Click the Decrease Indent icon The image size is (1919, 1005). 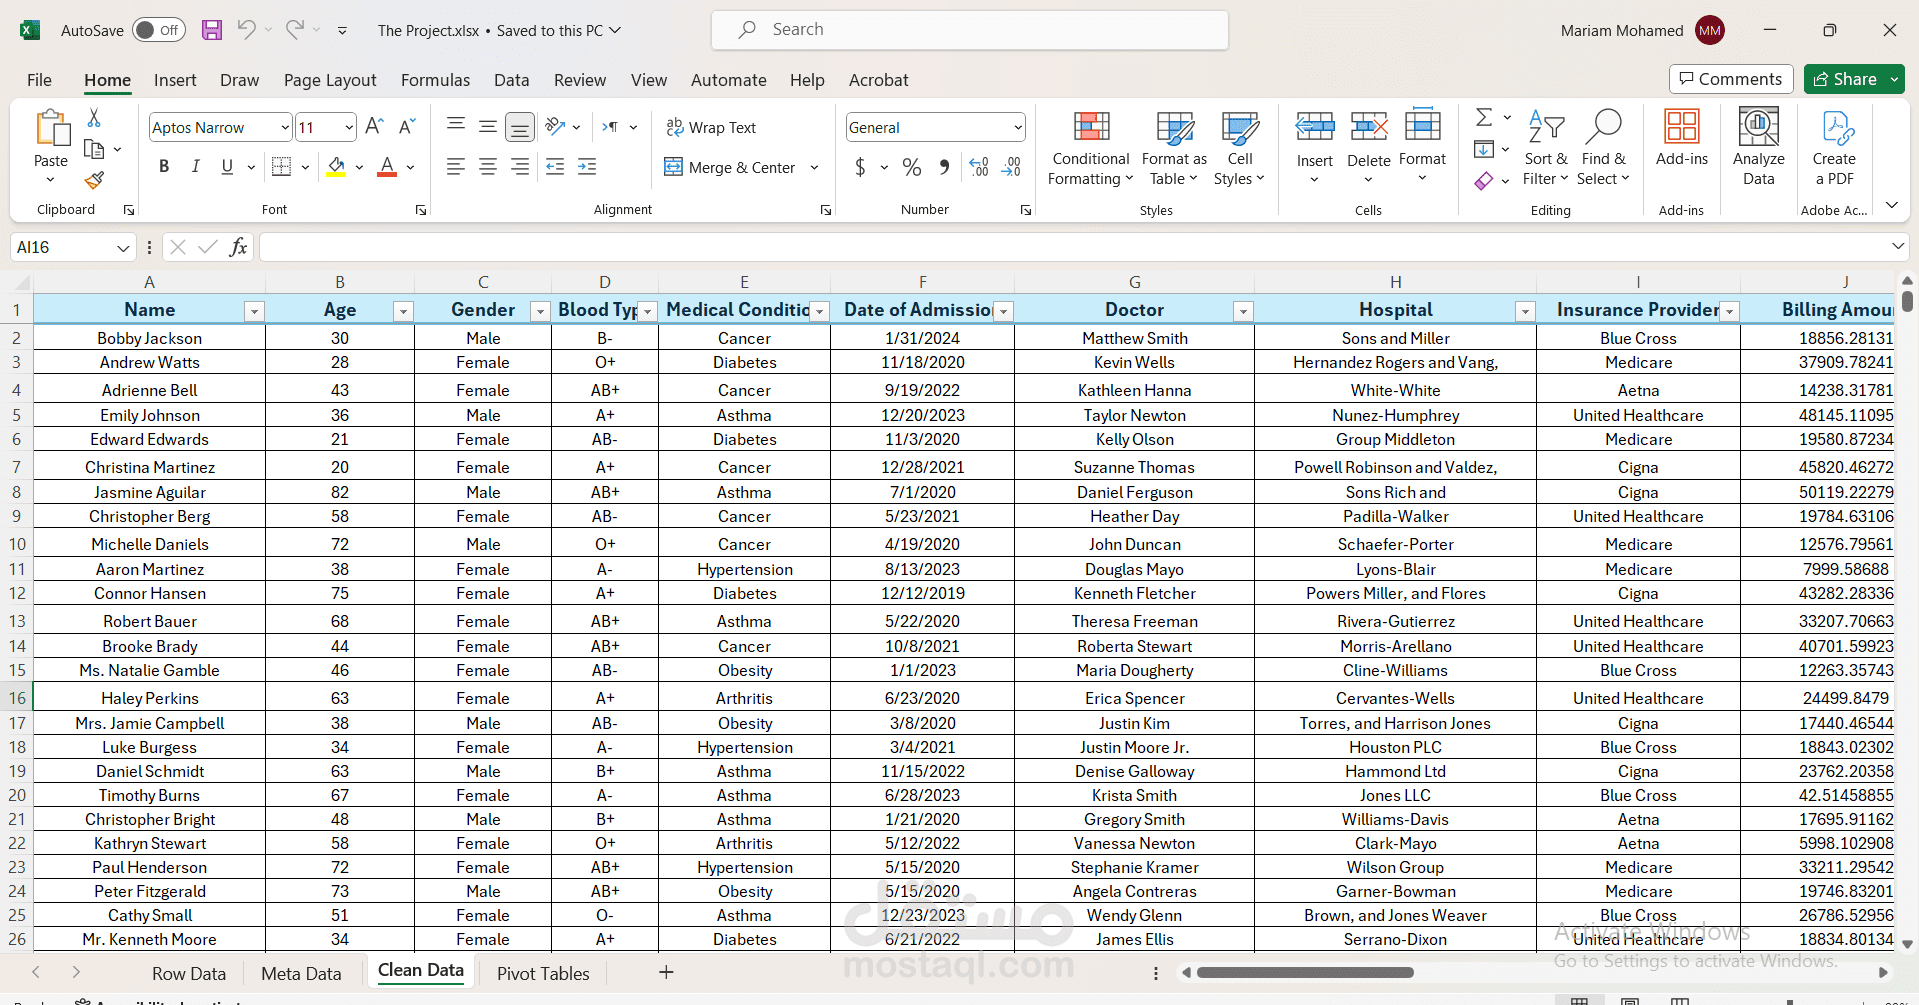[555, 167]
